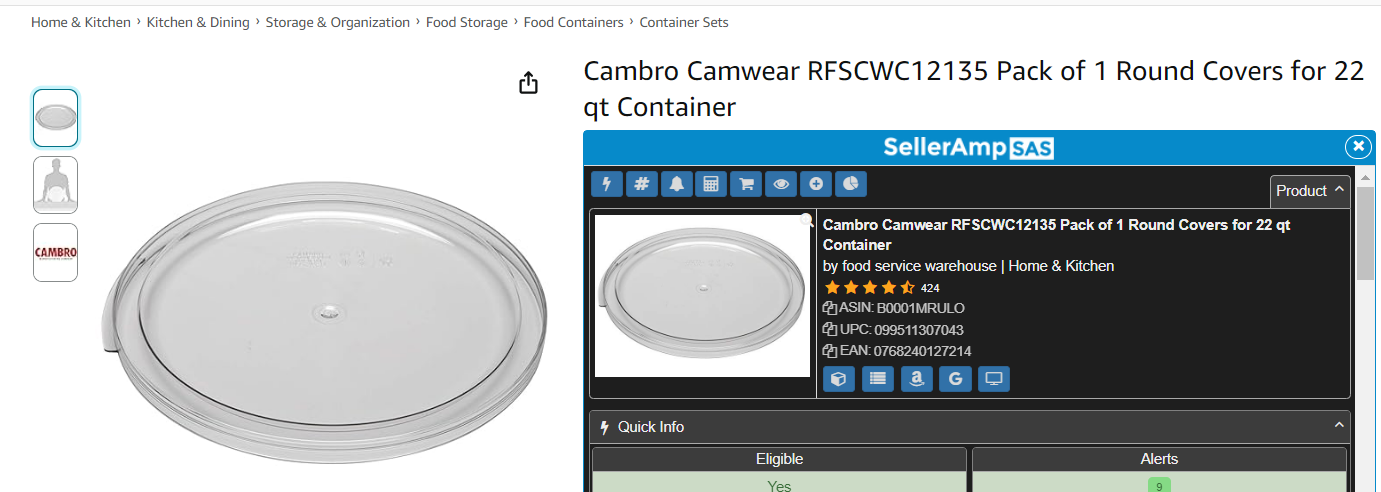Click the pie chart toolbar icon
Image resolution: width=1381 pixels, height=492 pixels.
click(x=850, y=184)
